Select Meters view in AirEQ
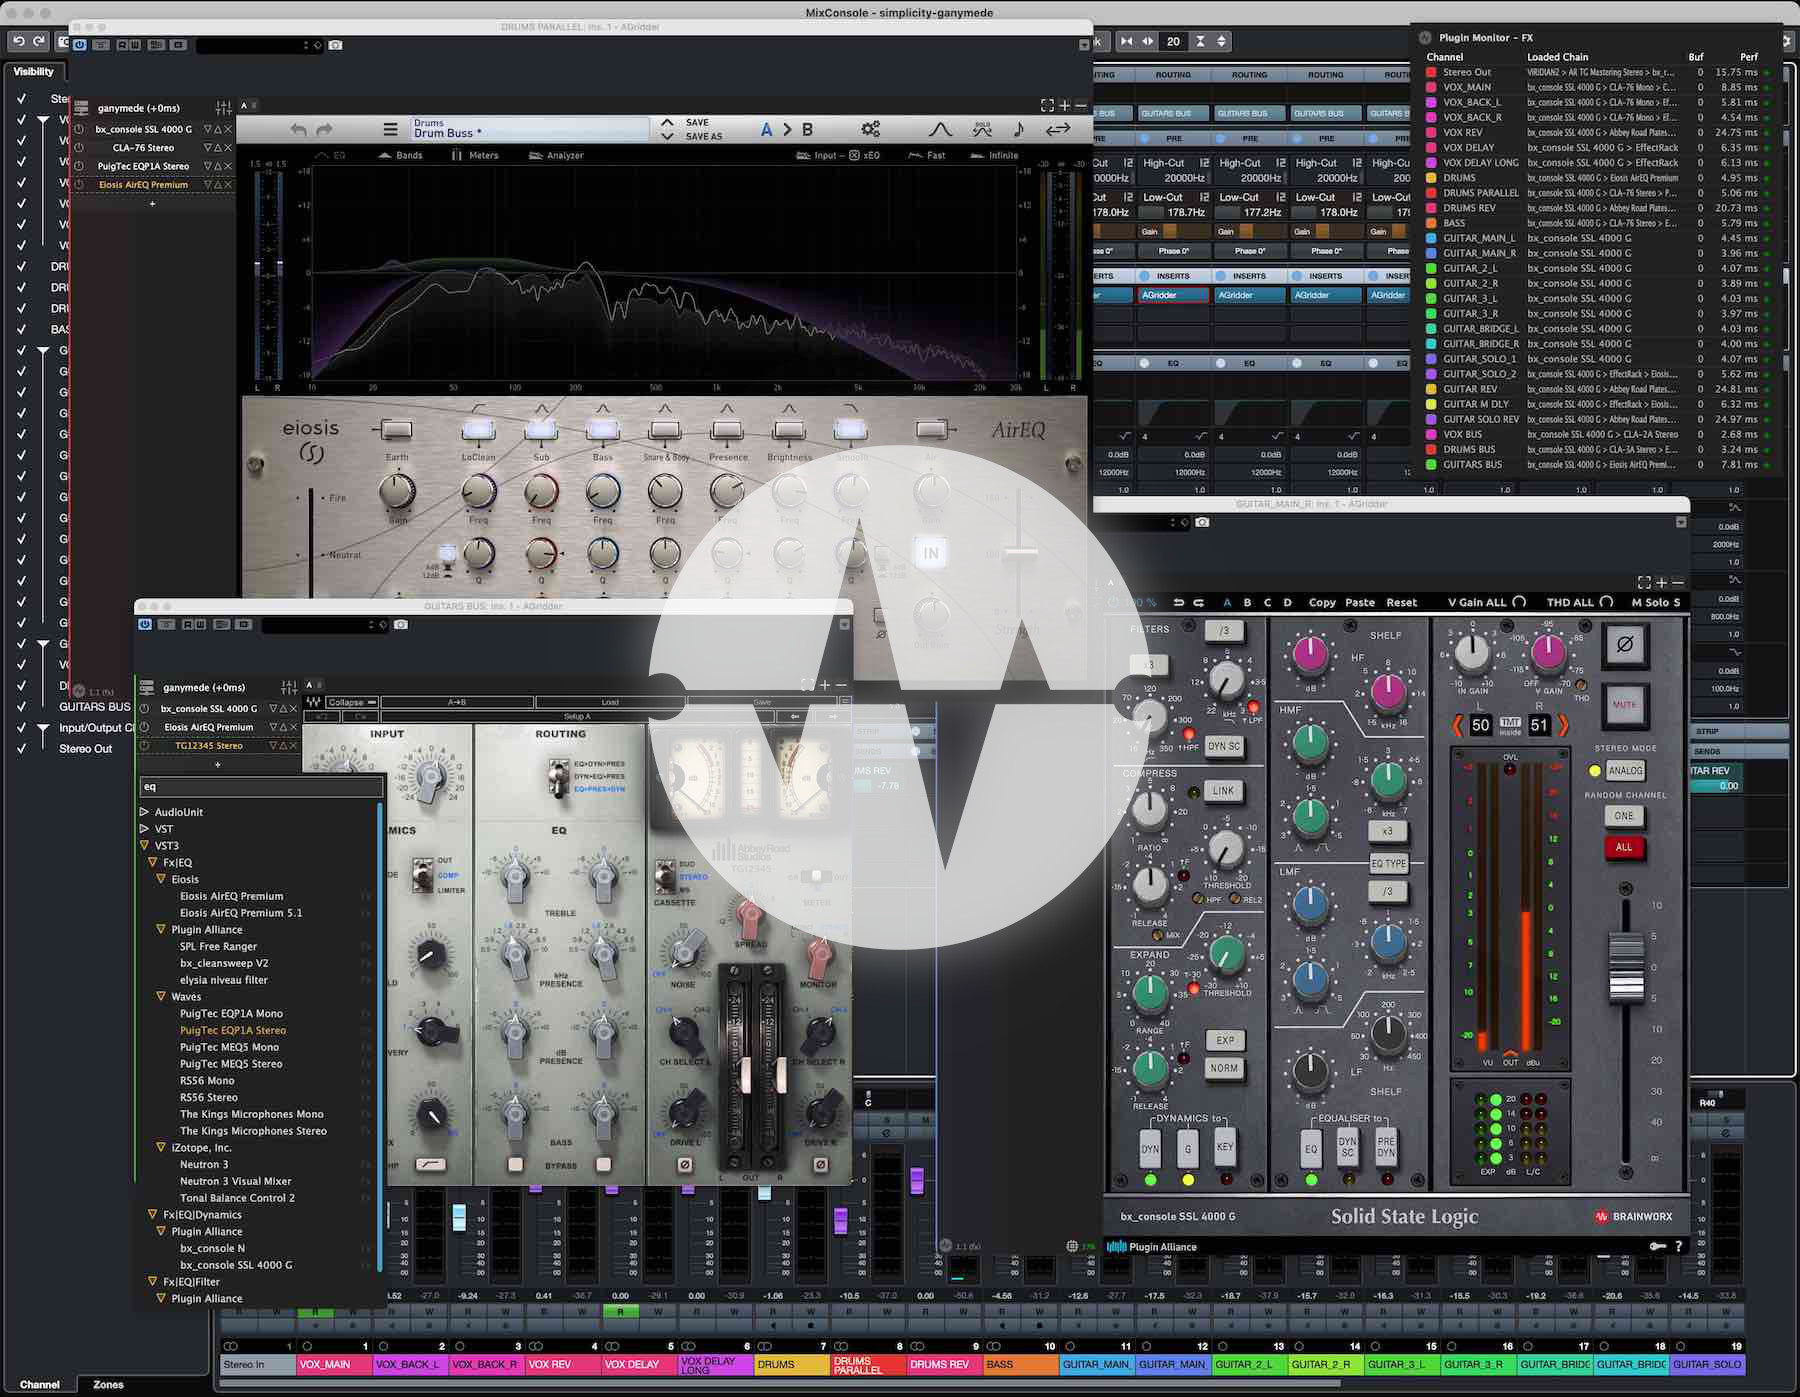This screenshot has height=1397, width=1800. (474, 155)
